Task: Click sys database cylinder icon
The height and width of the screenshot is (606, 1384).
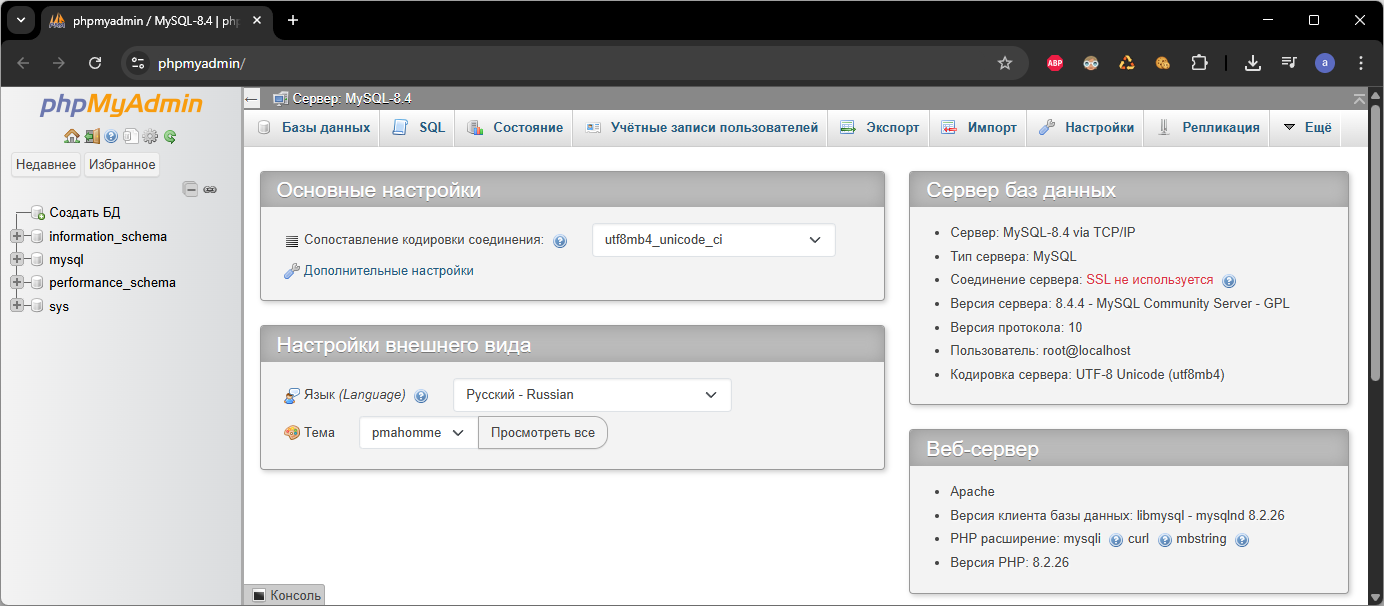Action: tap(38, 306)
